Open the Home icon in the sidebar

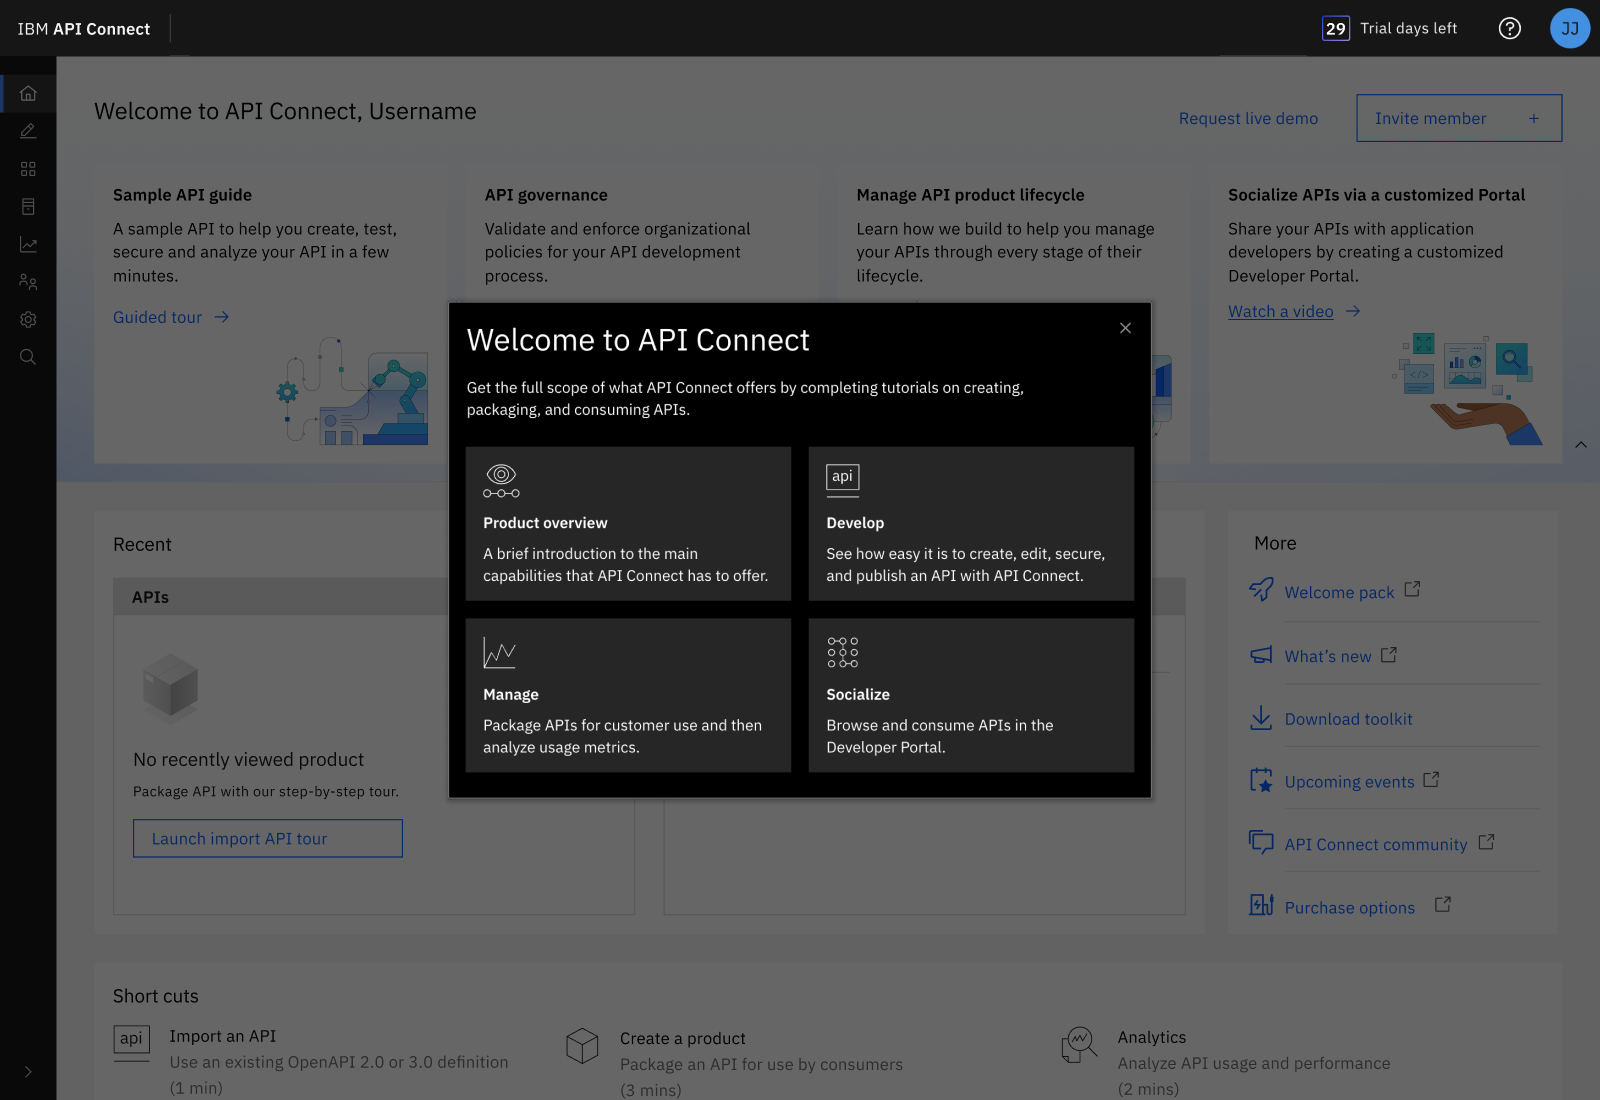tap(28, 93)
